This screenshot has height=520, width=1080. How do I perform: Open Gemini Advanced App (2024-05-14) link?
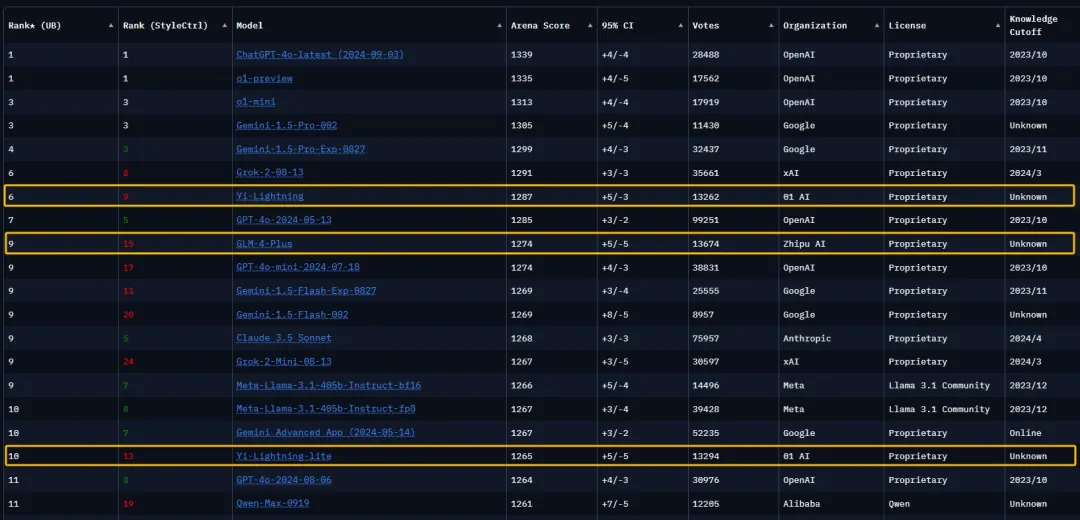pyautogui.click(x=326, y=433)
